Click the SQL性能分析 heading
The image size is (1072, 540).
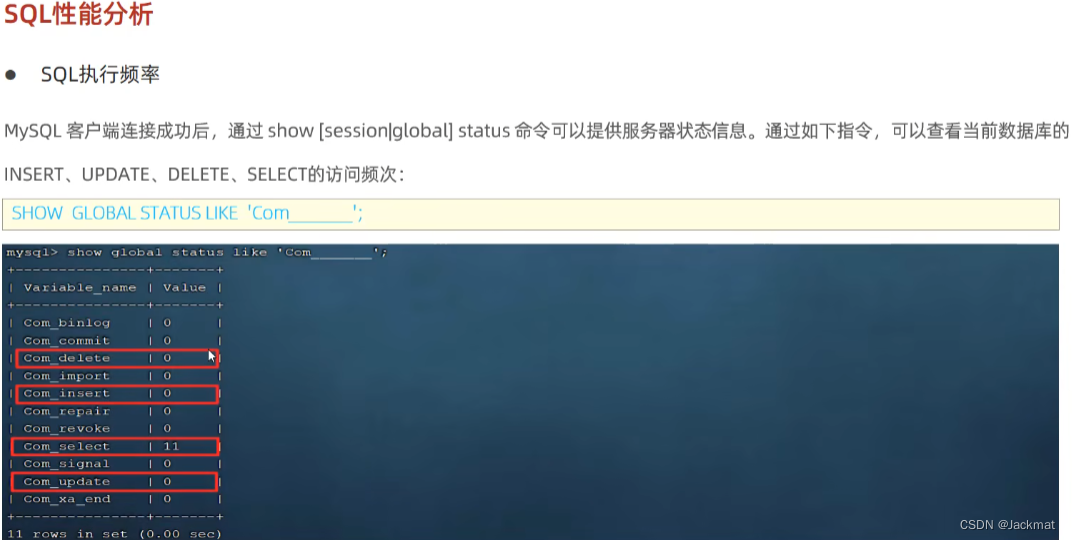79,13
